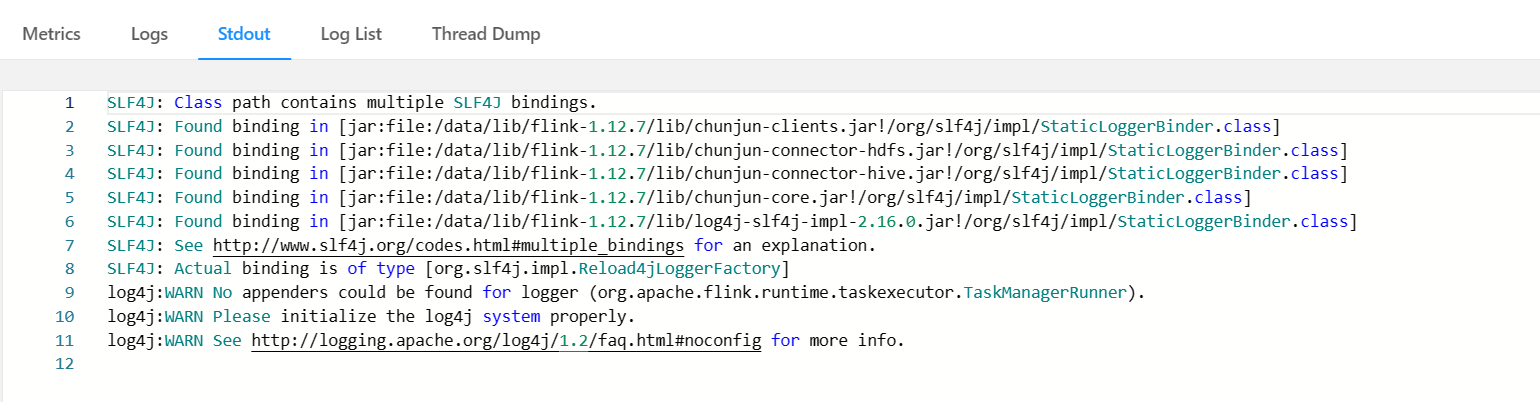This screenshot has width=1540, height=402.
Task: Click line number 6 in gutter
Action: click(x=69, y=221)
